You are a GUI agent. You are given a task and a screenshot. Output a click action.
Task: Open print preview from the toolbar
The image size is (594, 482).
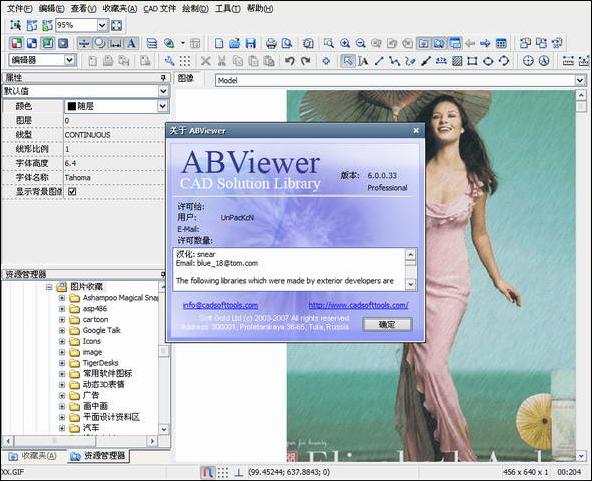point(287,43)
